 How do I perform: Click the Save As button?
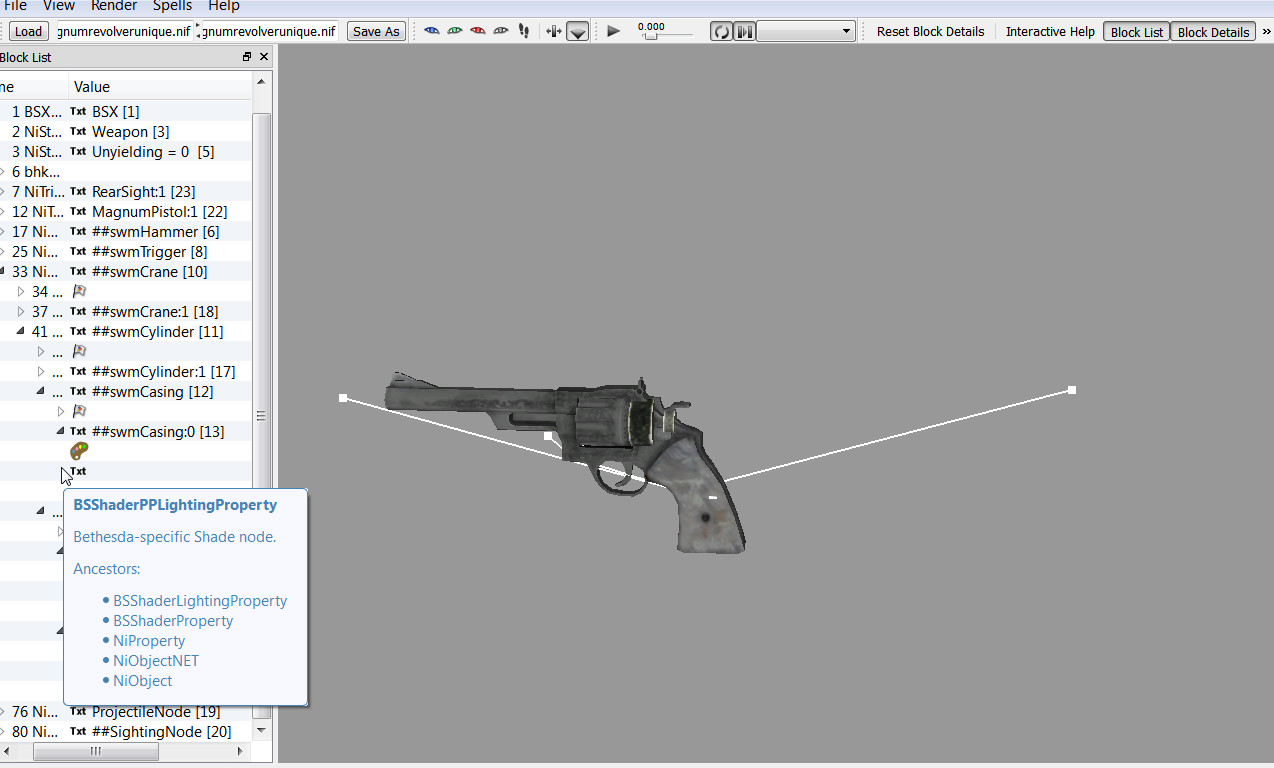[376, 31]
